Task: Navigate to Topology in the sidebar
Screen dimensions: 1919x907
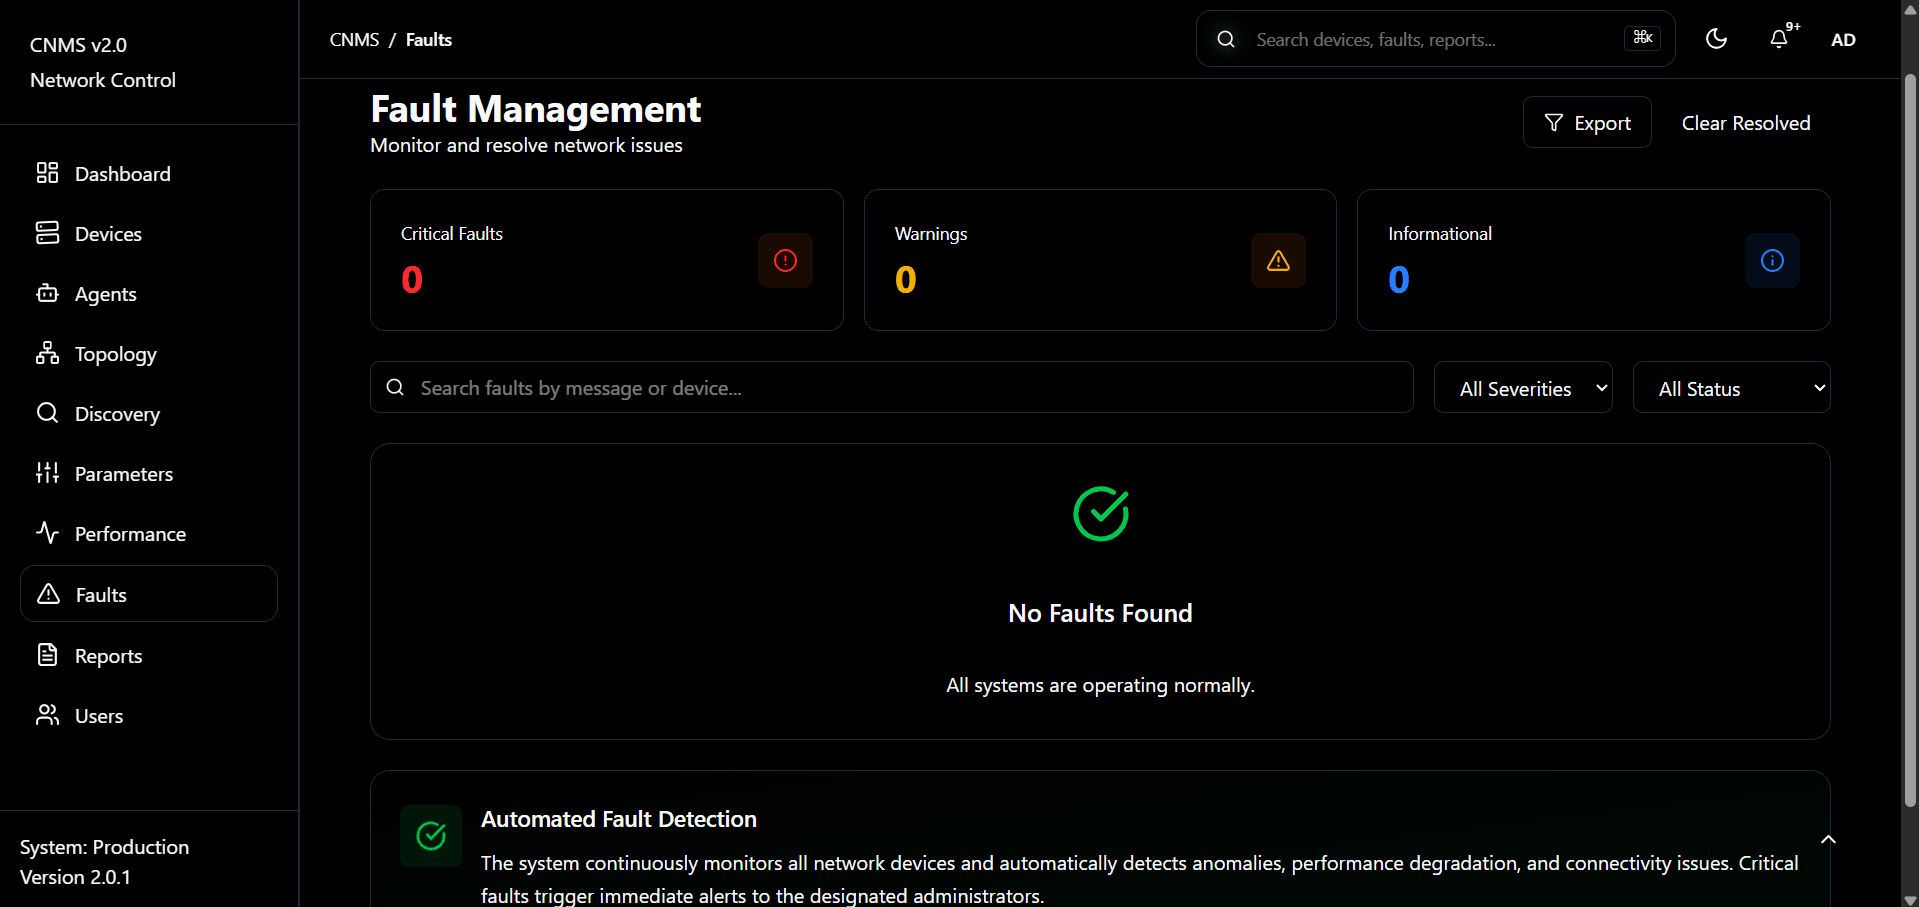Action: coord(115,354)
